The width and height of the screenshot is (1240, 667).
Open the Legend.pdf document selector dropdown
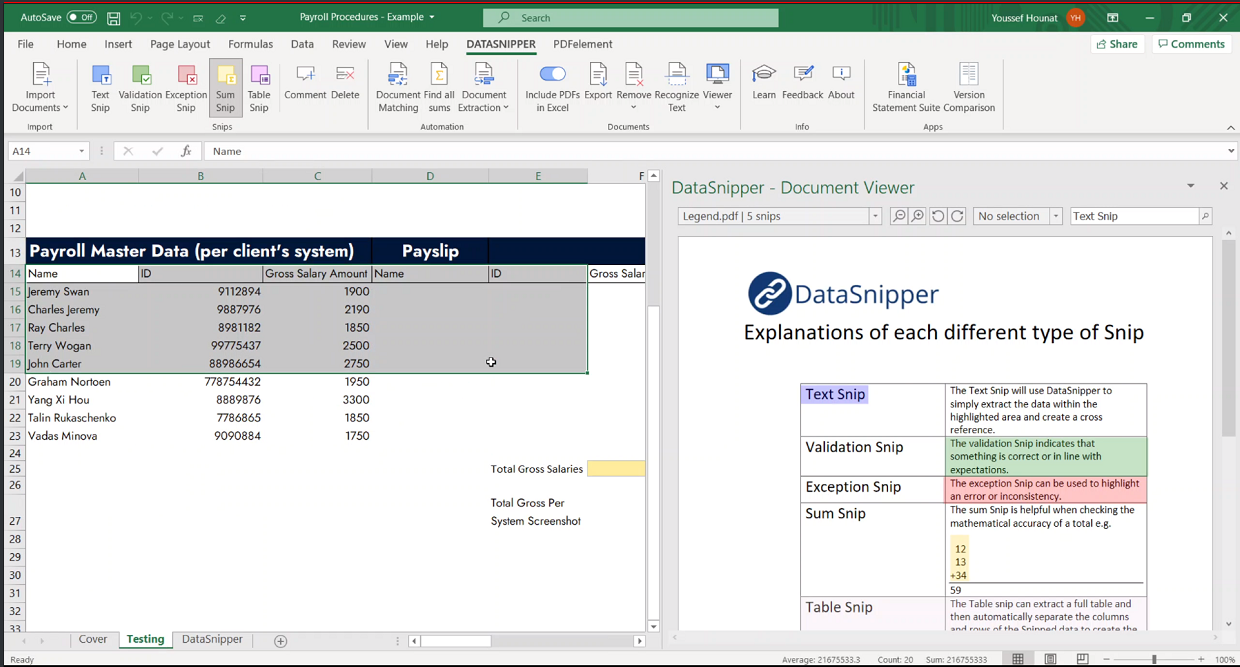875,216
